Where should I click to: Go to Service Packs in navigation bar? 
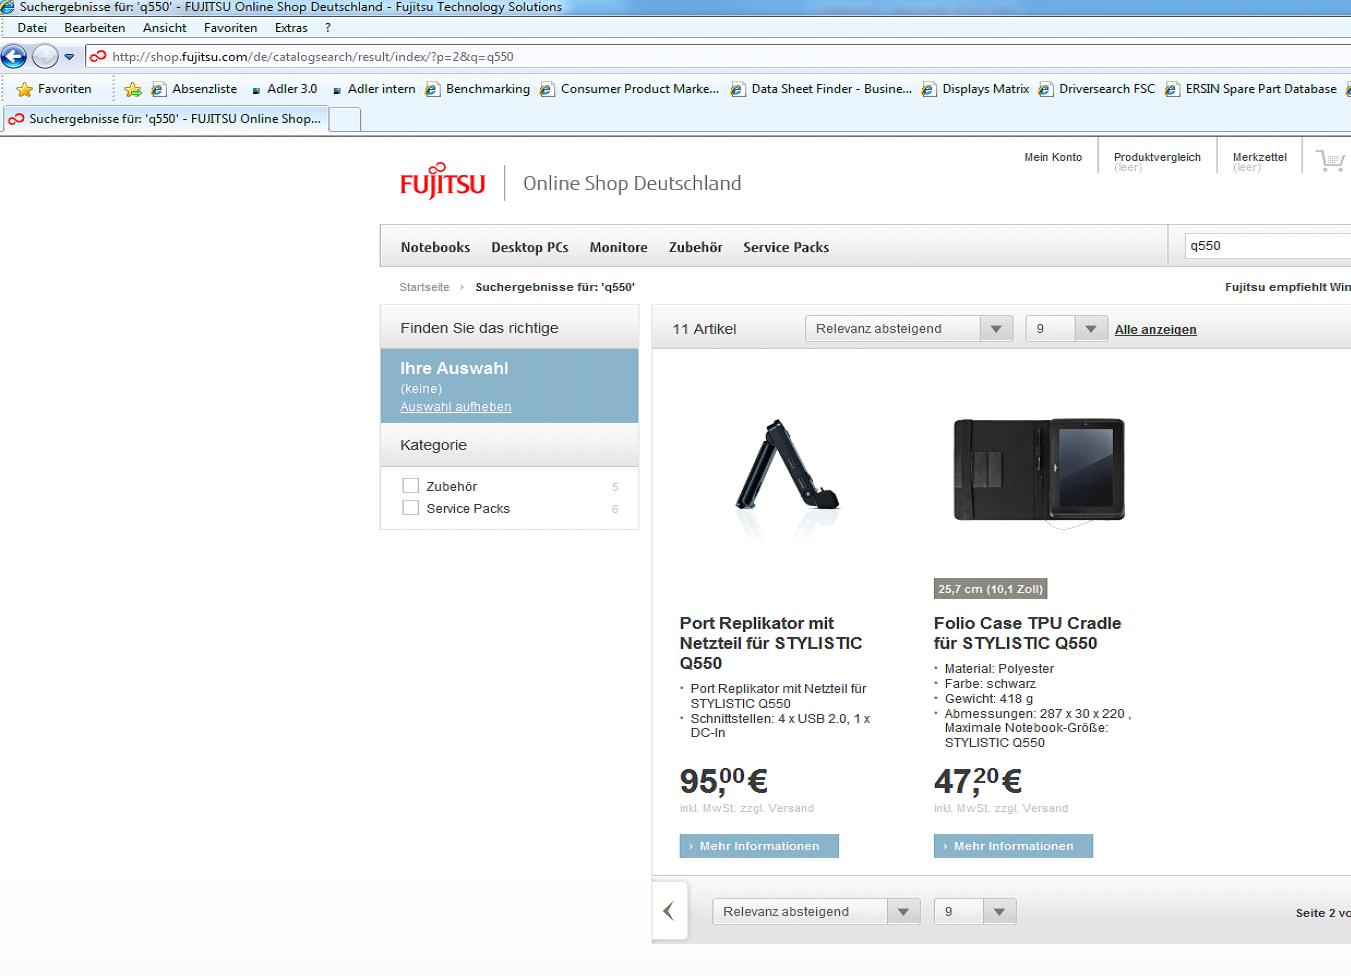786,247
